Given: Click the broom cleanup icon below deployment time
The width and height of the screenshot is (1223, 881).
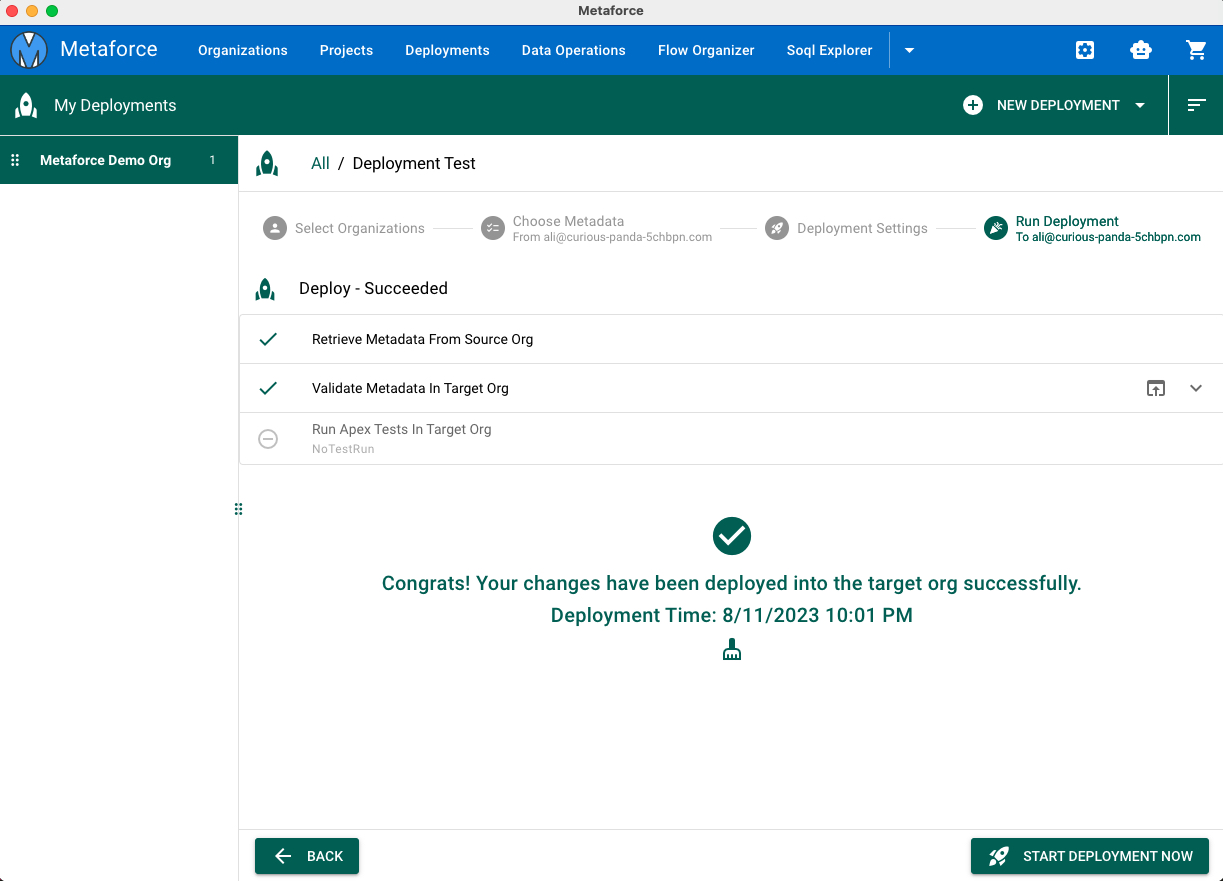Looking at the screenshot, I should coord(732,650).
